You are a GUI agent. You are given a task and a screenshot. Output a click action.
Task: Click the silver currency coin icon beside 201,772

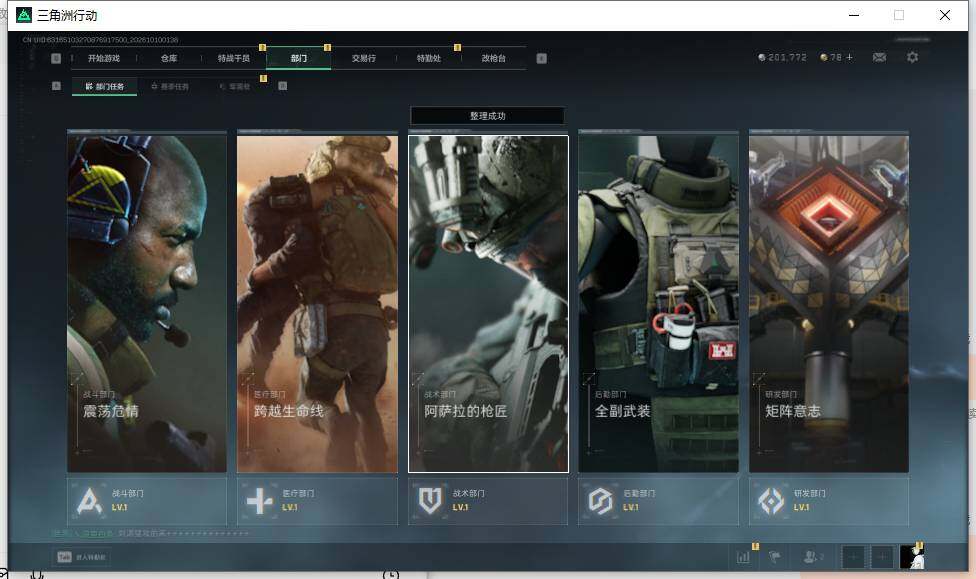762,57
